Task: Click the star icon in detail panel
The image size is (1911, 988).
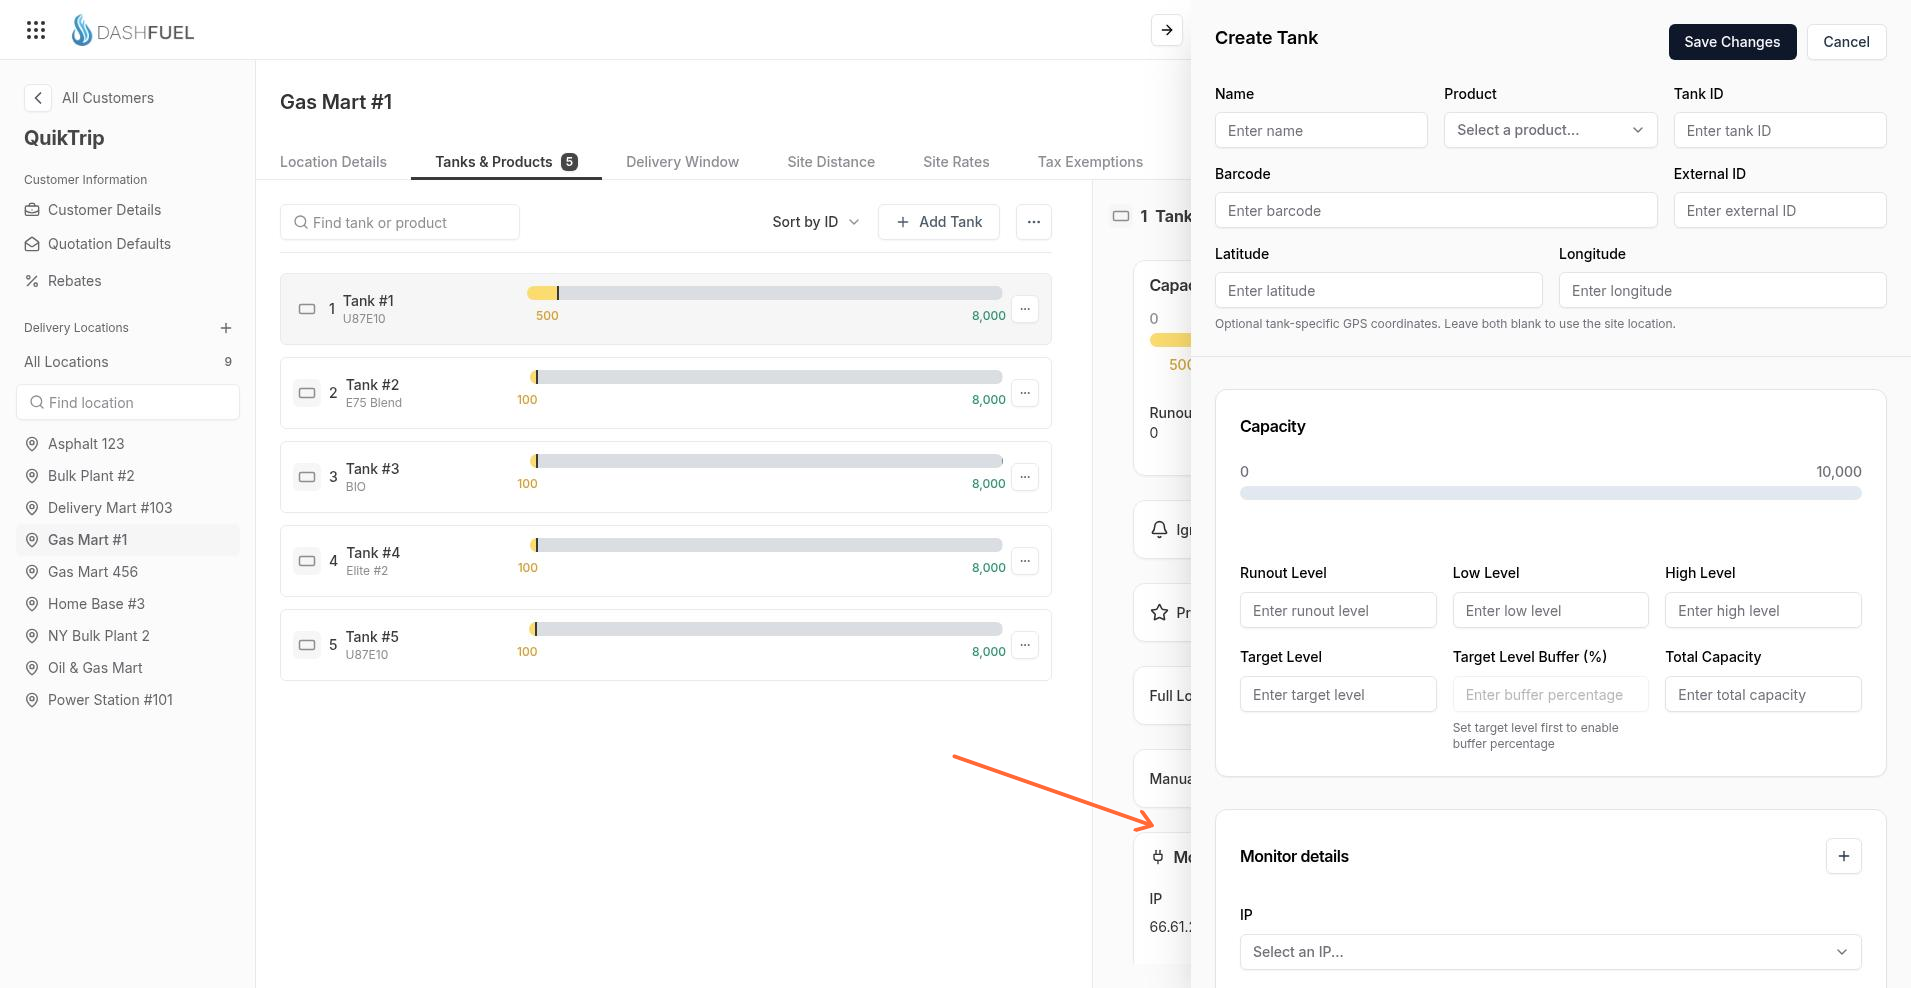Action: [1159, 613]
